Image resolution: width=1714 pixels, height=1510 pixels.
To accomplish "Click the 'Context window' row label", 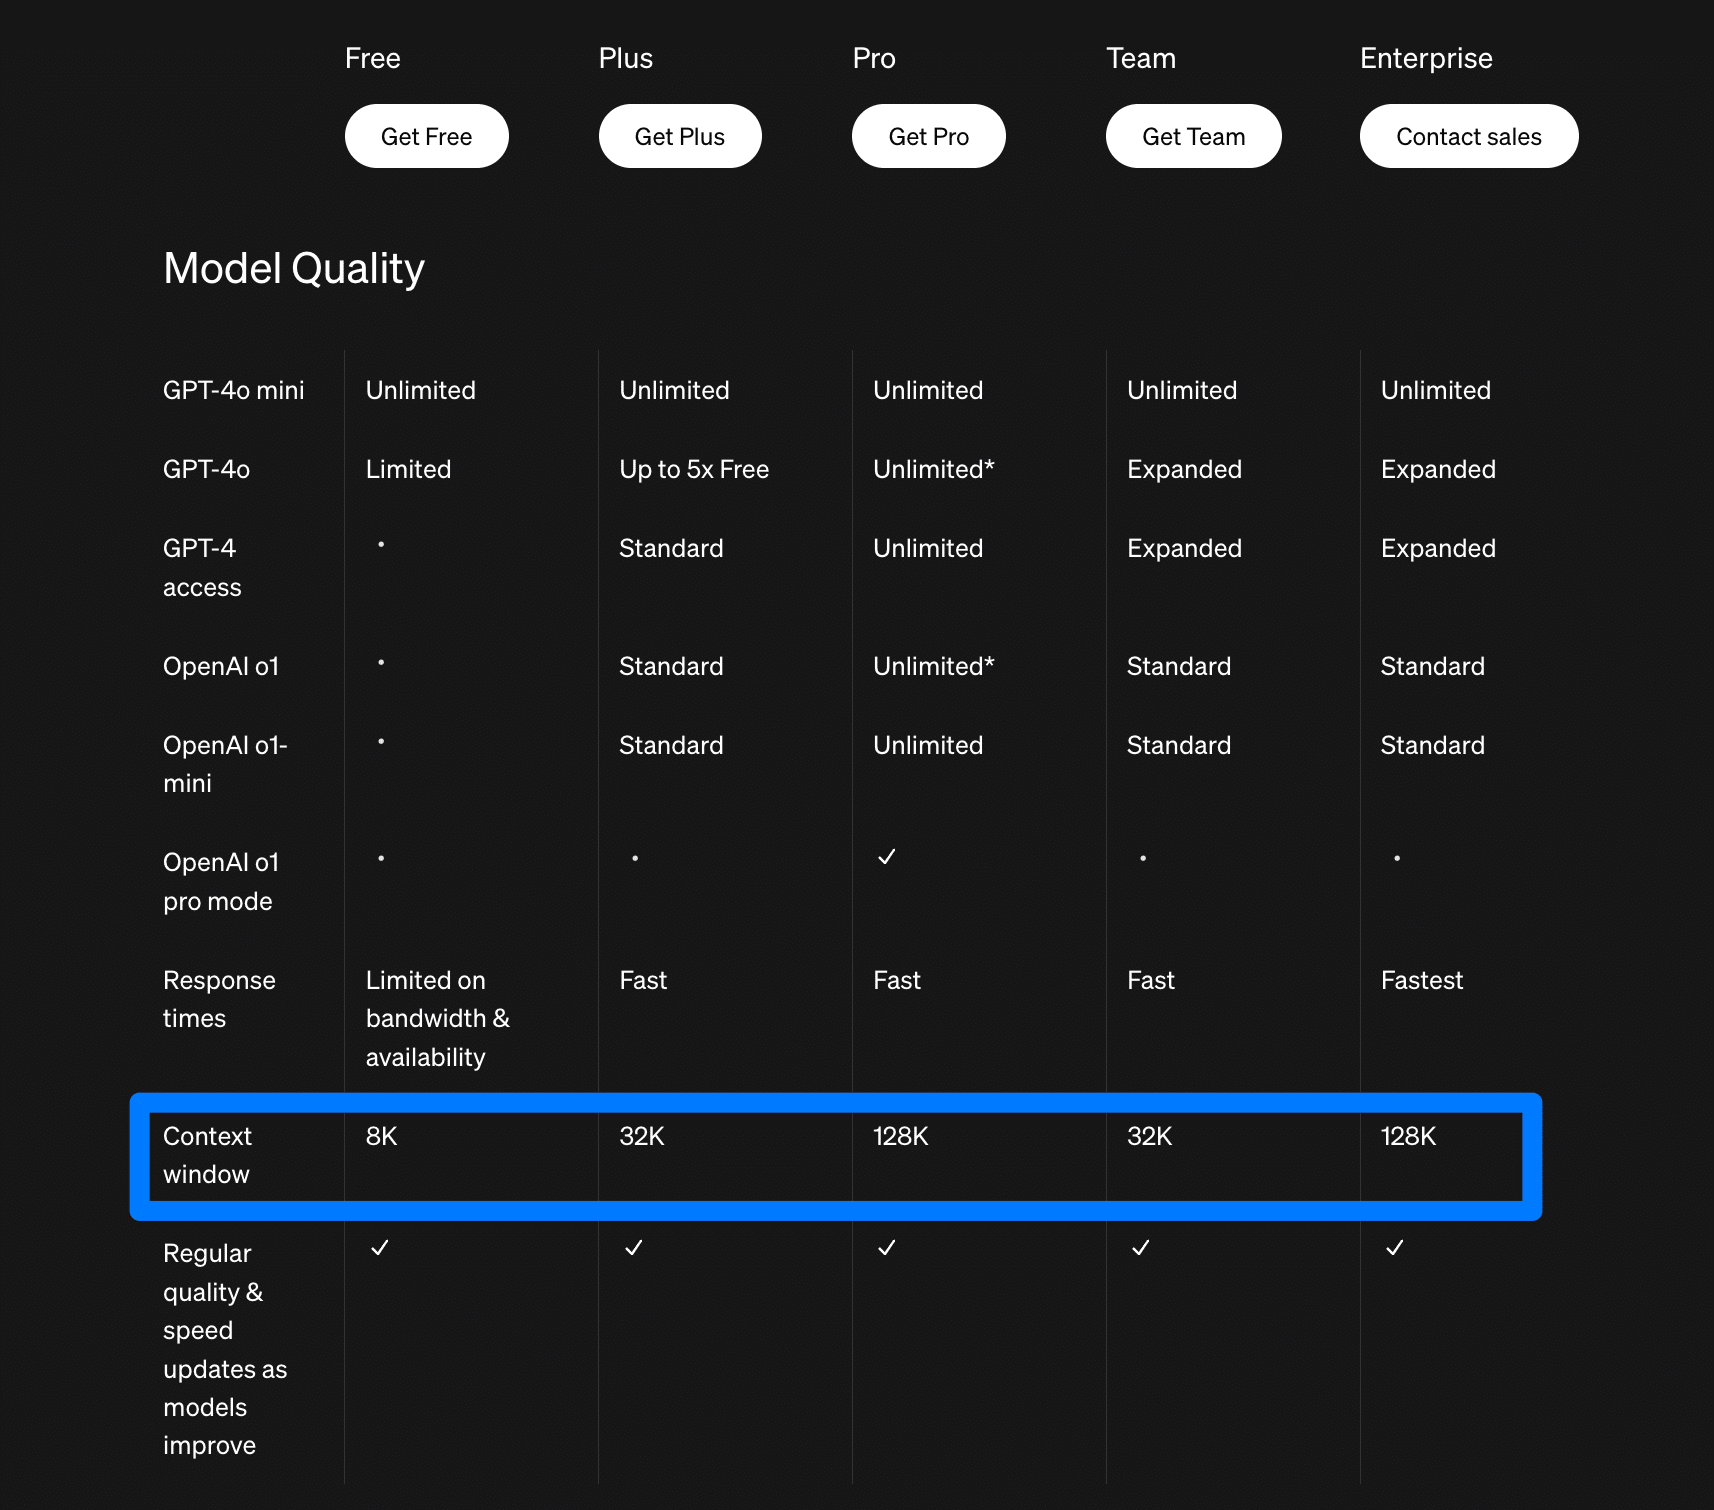I will tap(207, 1155).
